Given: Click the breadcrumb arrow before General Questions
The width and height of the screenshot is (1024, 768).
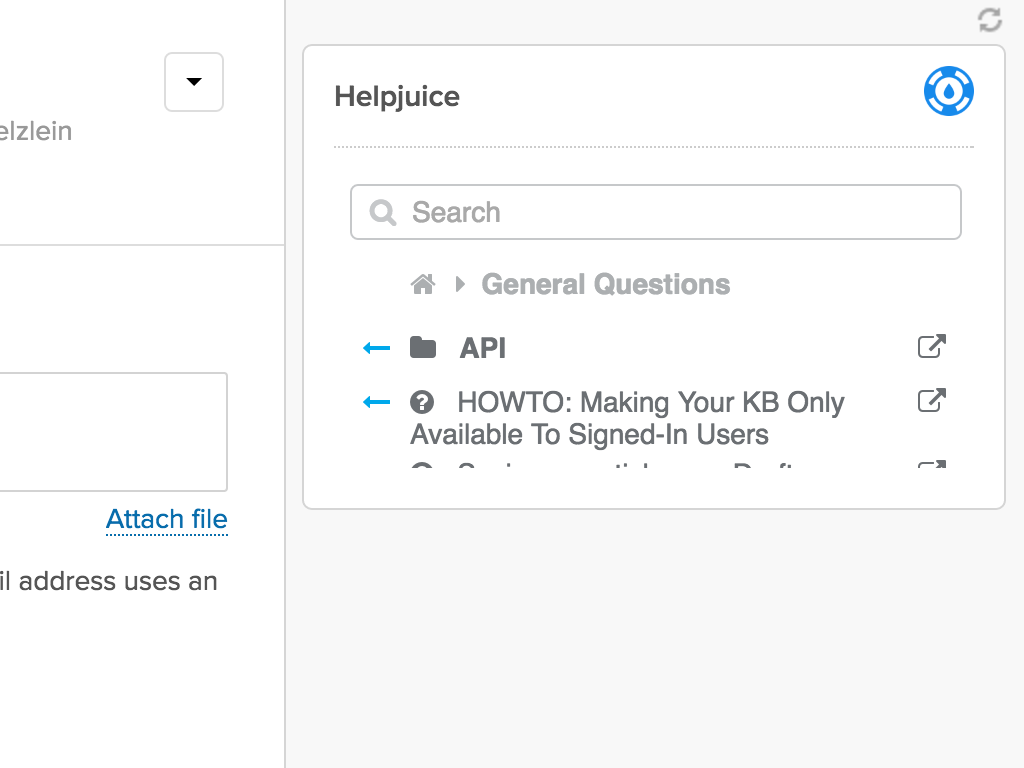Looking at the screenshot, I should tap(460, 285).
